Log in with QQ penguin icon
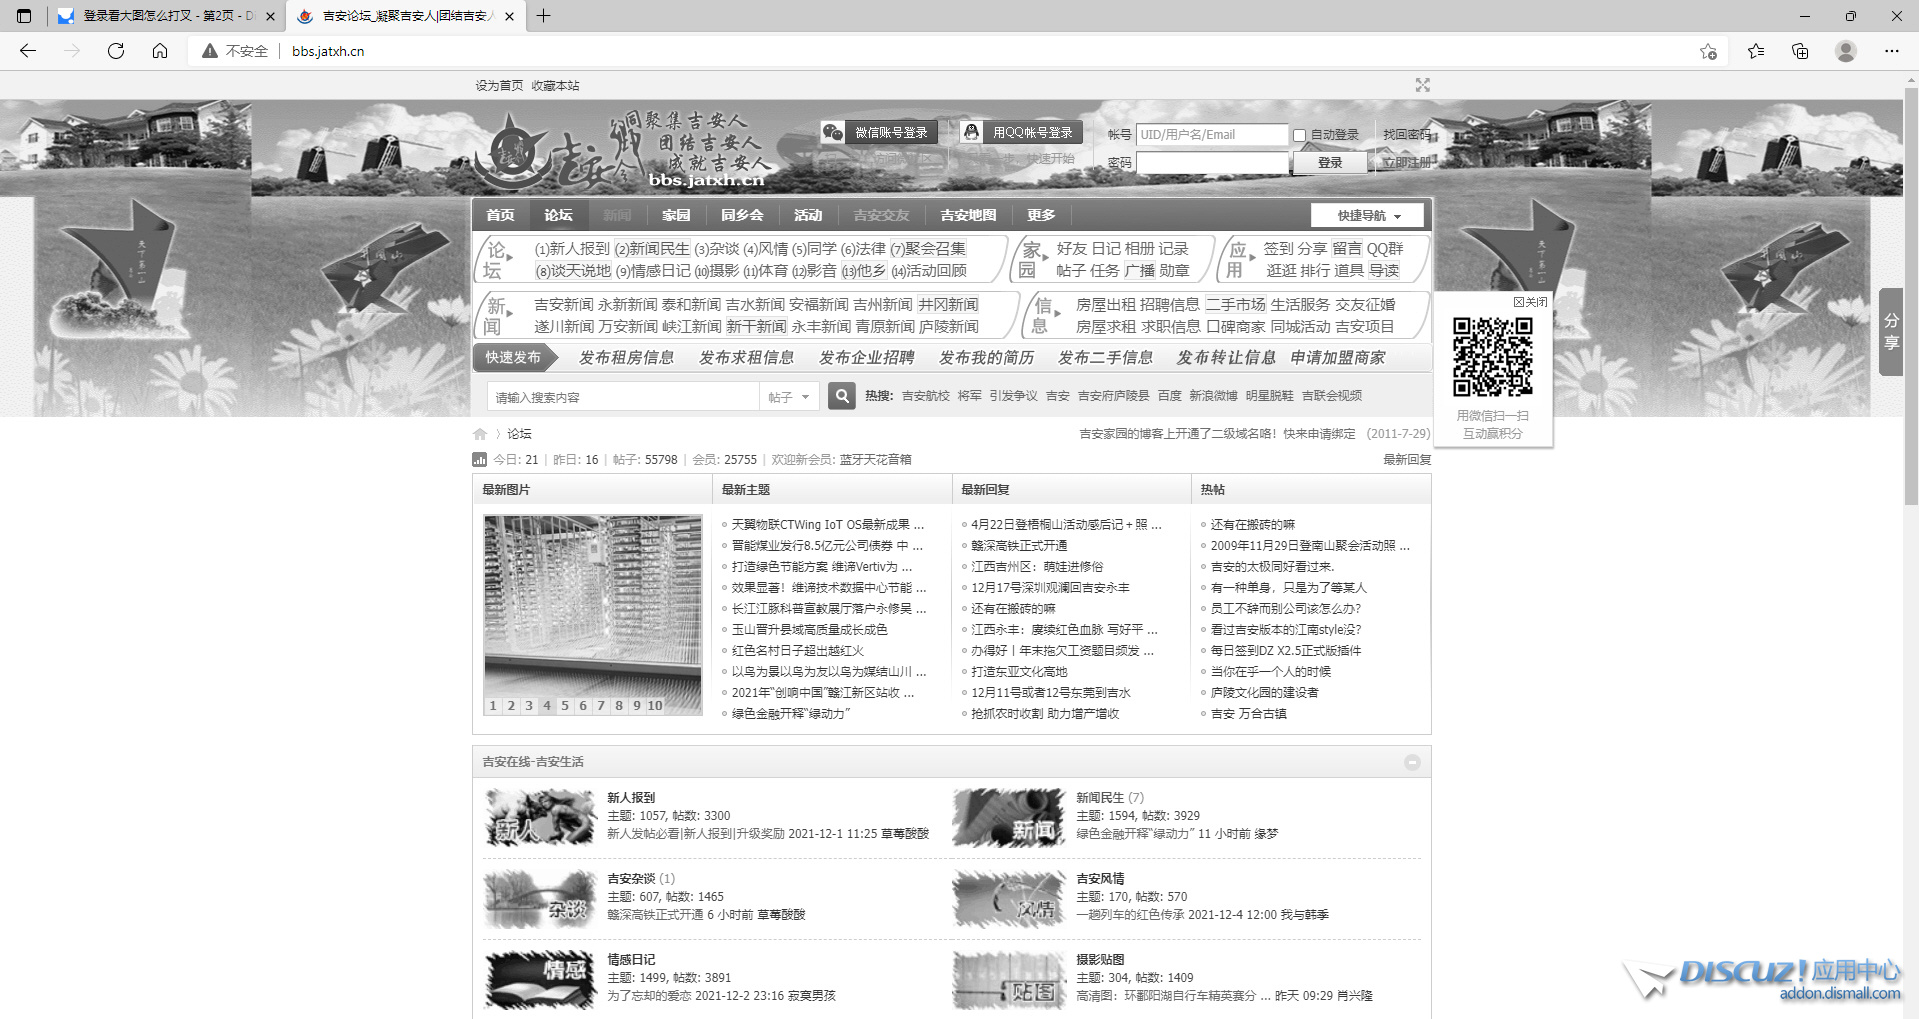This screenshot has height=1019, width=1919. 971,132
